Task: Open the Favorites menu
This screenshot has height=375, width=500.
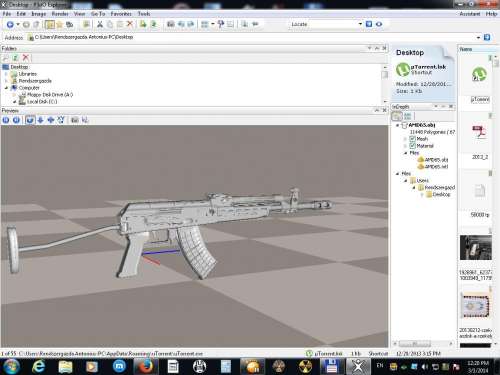Action: [121, 14]
